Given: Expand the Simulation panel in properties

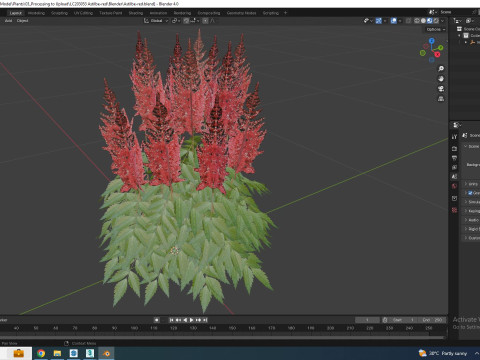Looking at the screenshot, I should [x=466, y=202].
